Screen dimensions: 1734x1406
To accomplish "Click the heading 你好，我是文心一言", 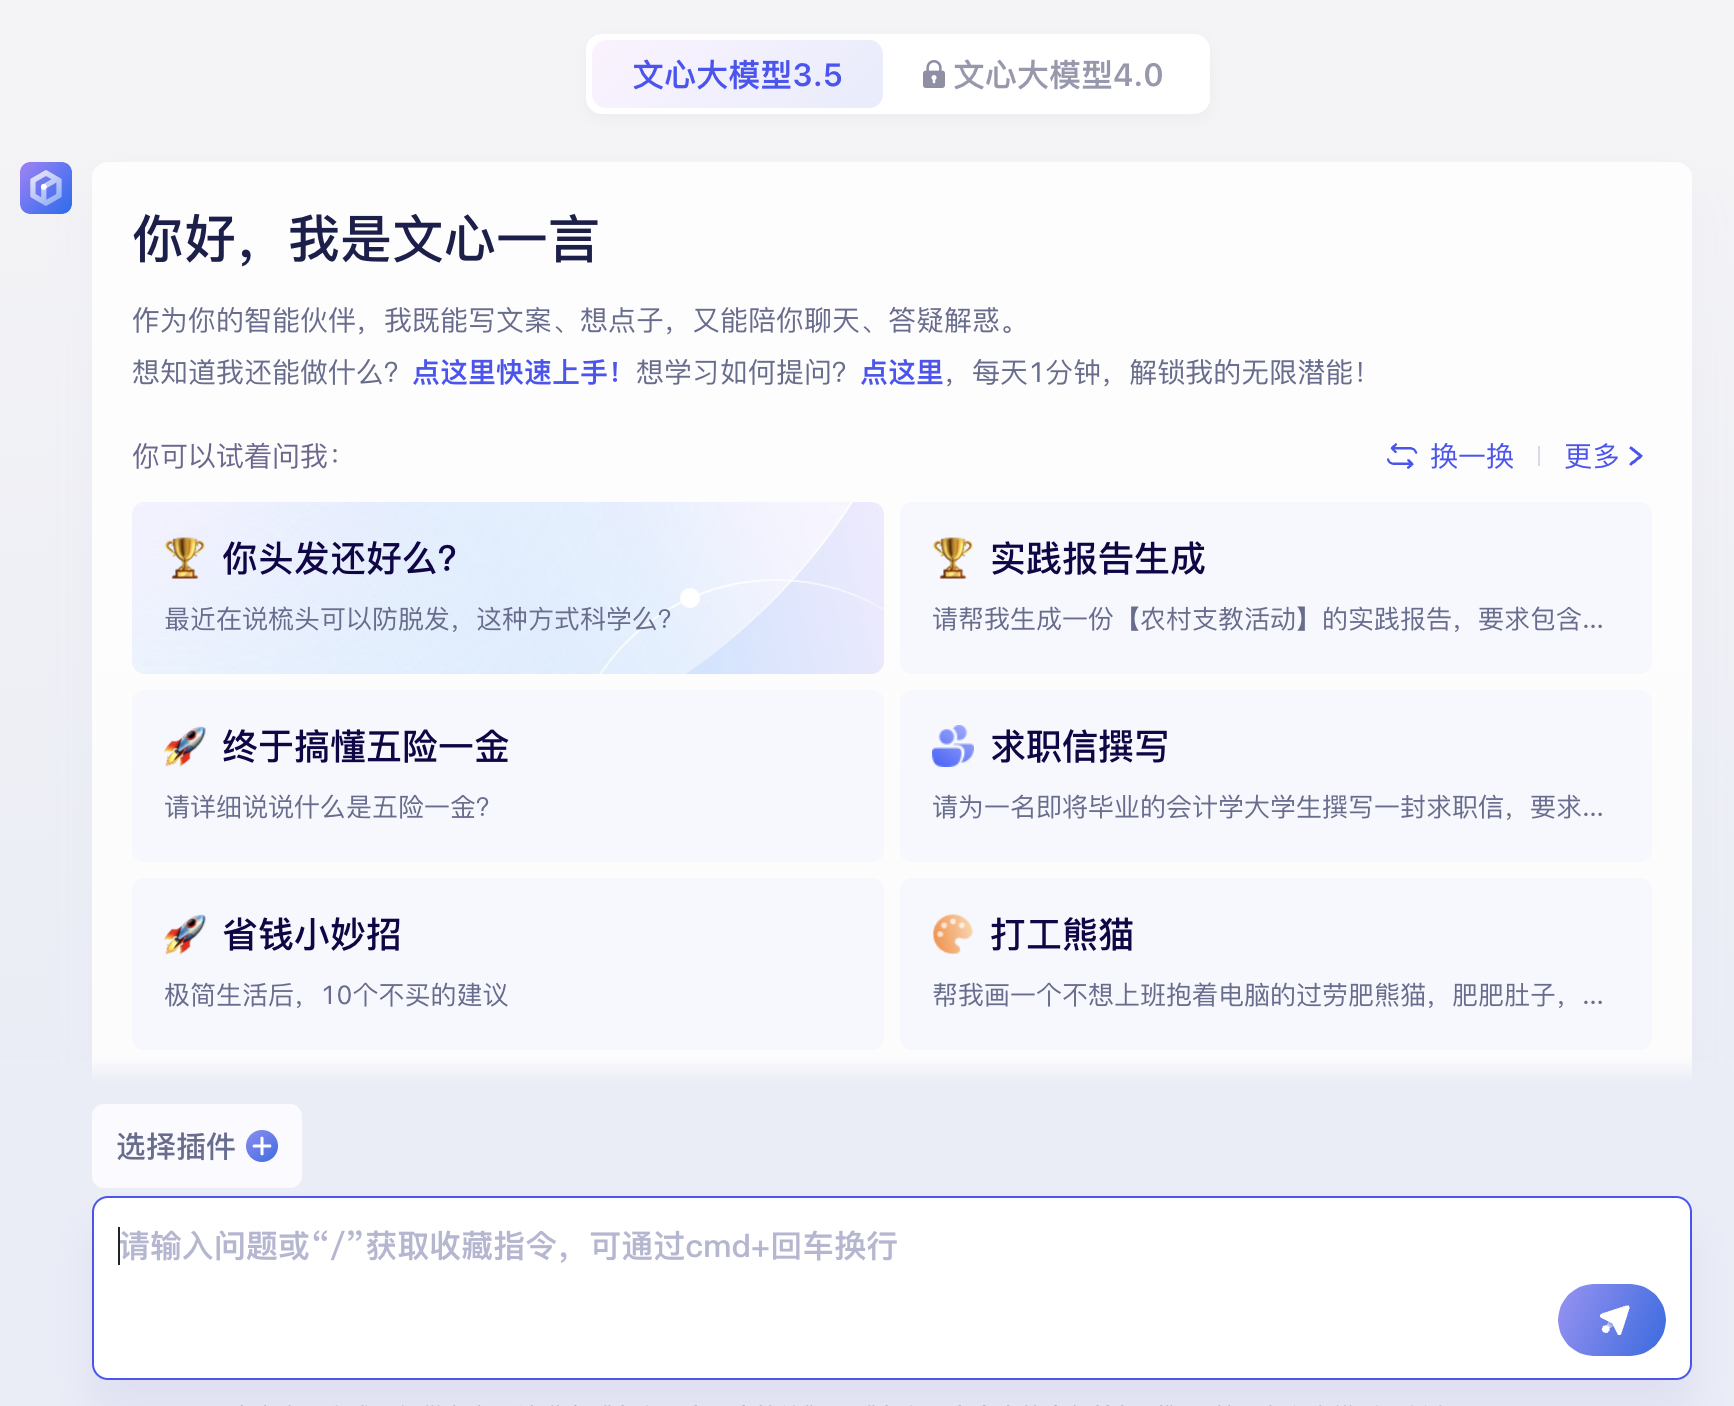I will click(366, 240).
